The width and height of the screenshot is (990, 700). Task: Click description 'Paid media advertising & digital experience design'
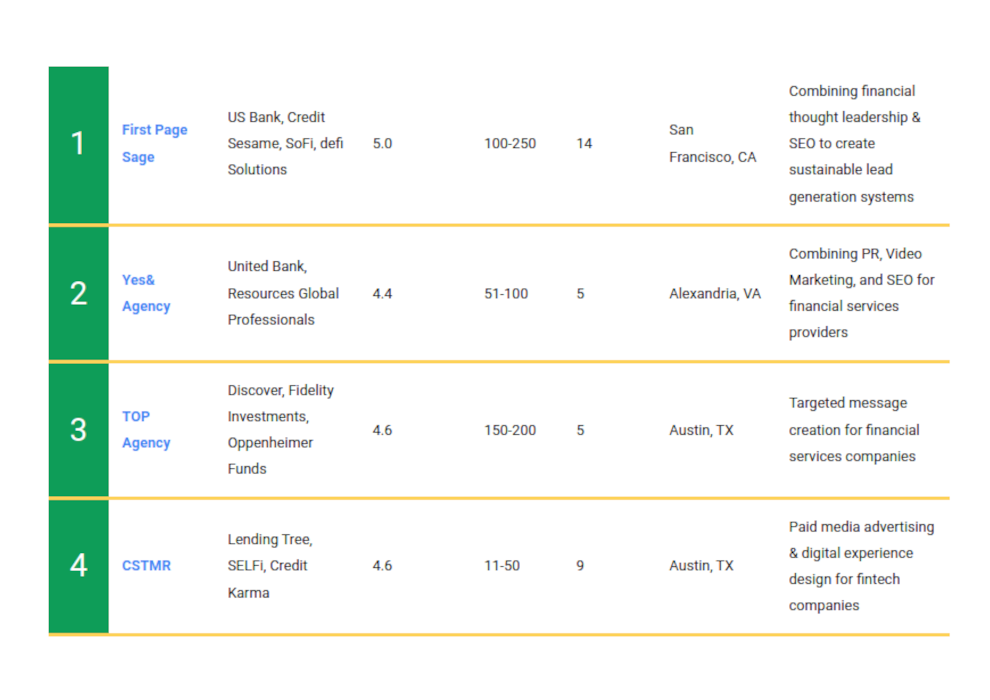click(862, 566)
